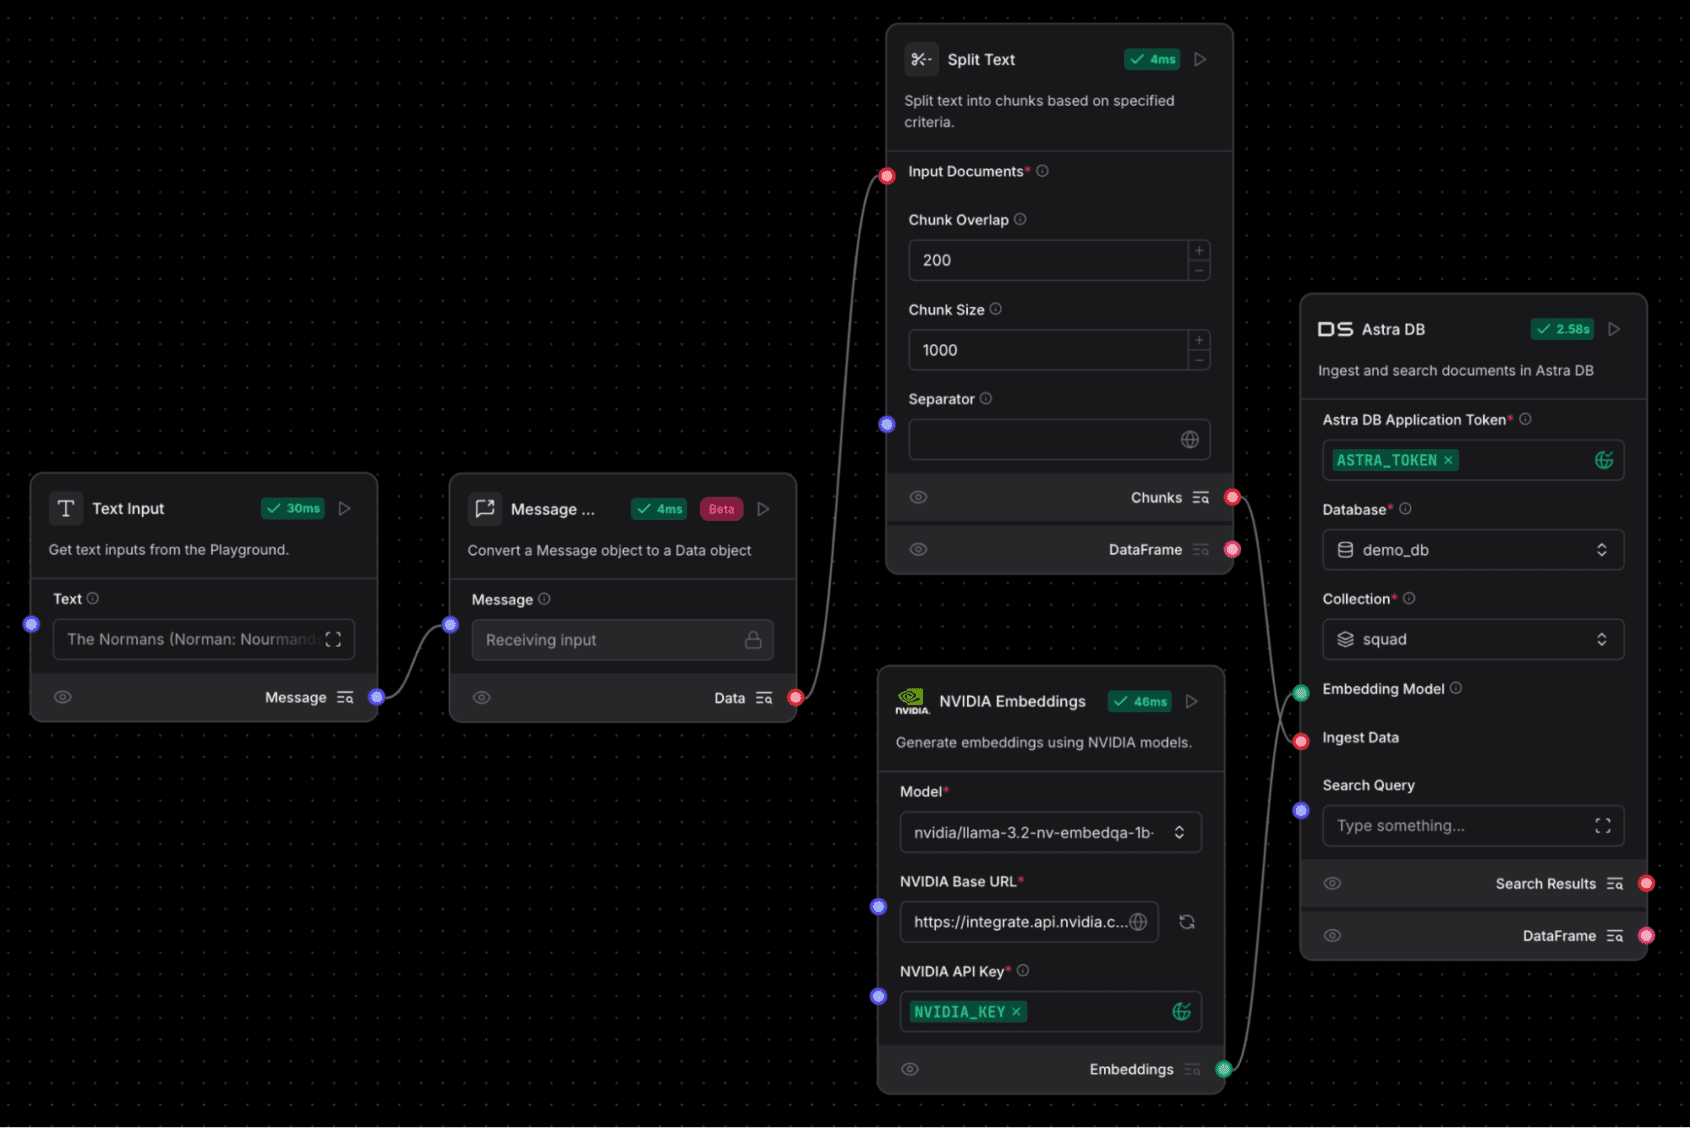The width and height of the screenshot is (1690, 1128).
Task: Click the credential icon next to ASTRA_TOKEN
Action: [x=1604, y=460]
